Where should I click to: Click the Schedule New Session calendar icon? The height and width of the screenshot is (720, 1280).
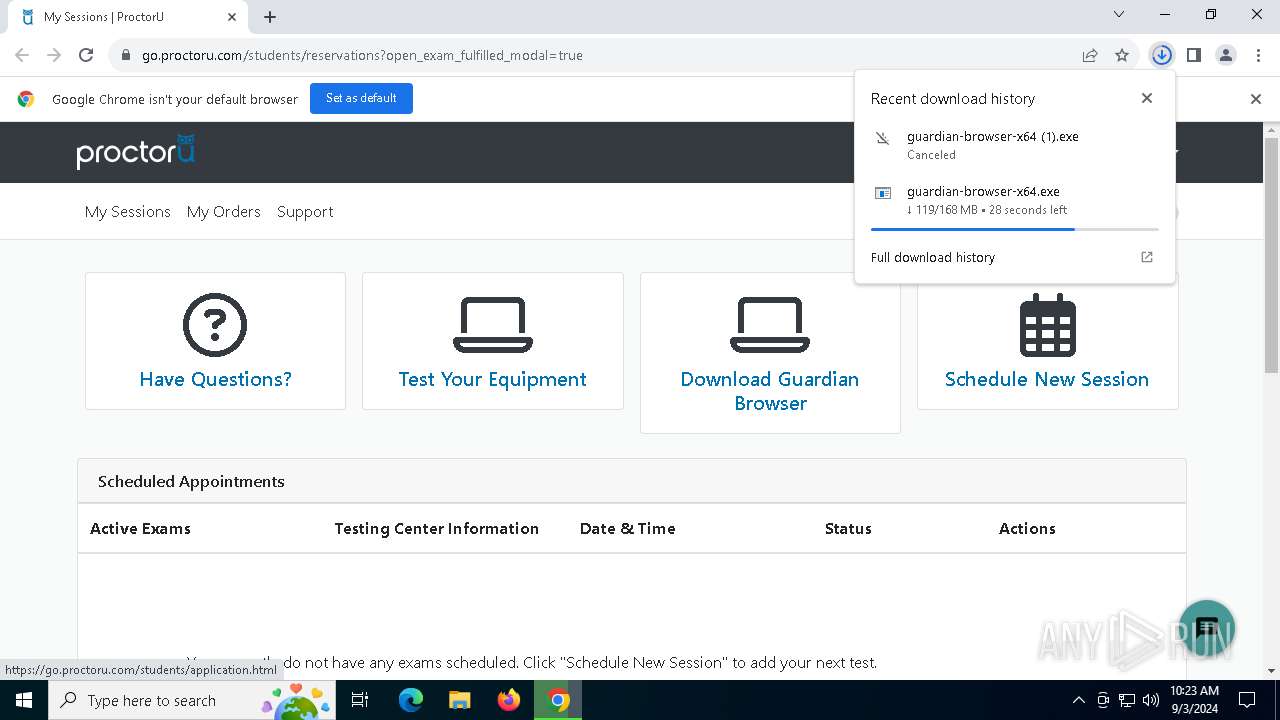pyautogui.click(x=1047, y=325)
